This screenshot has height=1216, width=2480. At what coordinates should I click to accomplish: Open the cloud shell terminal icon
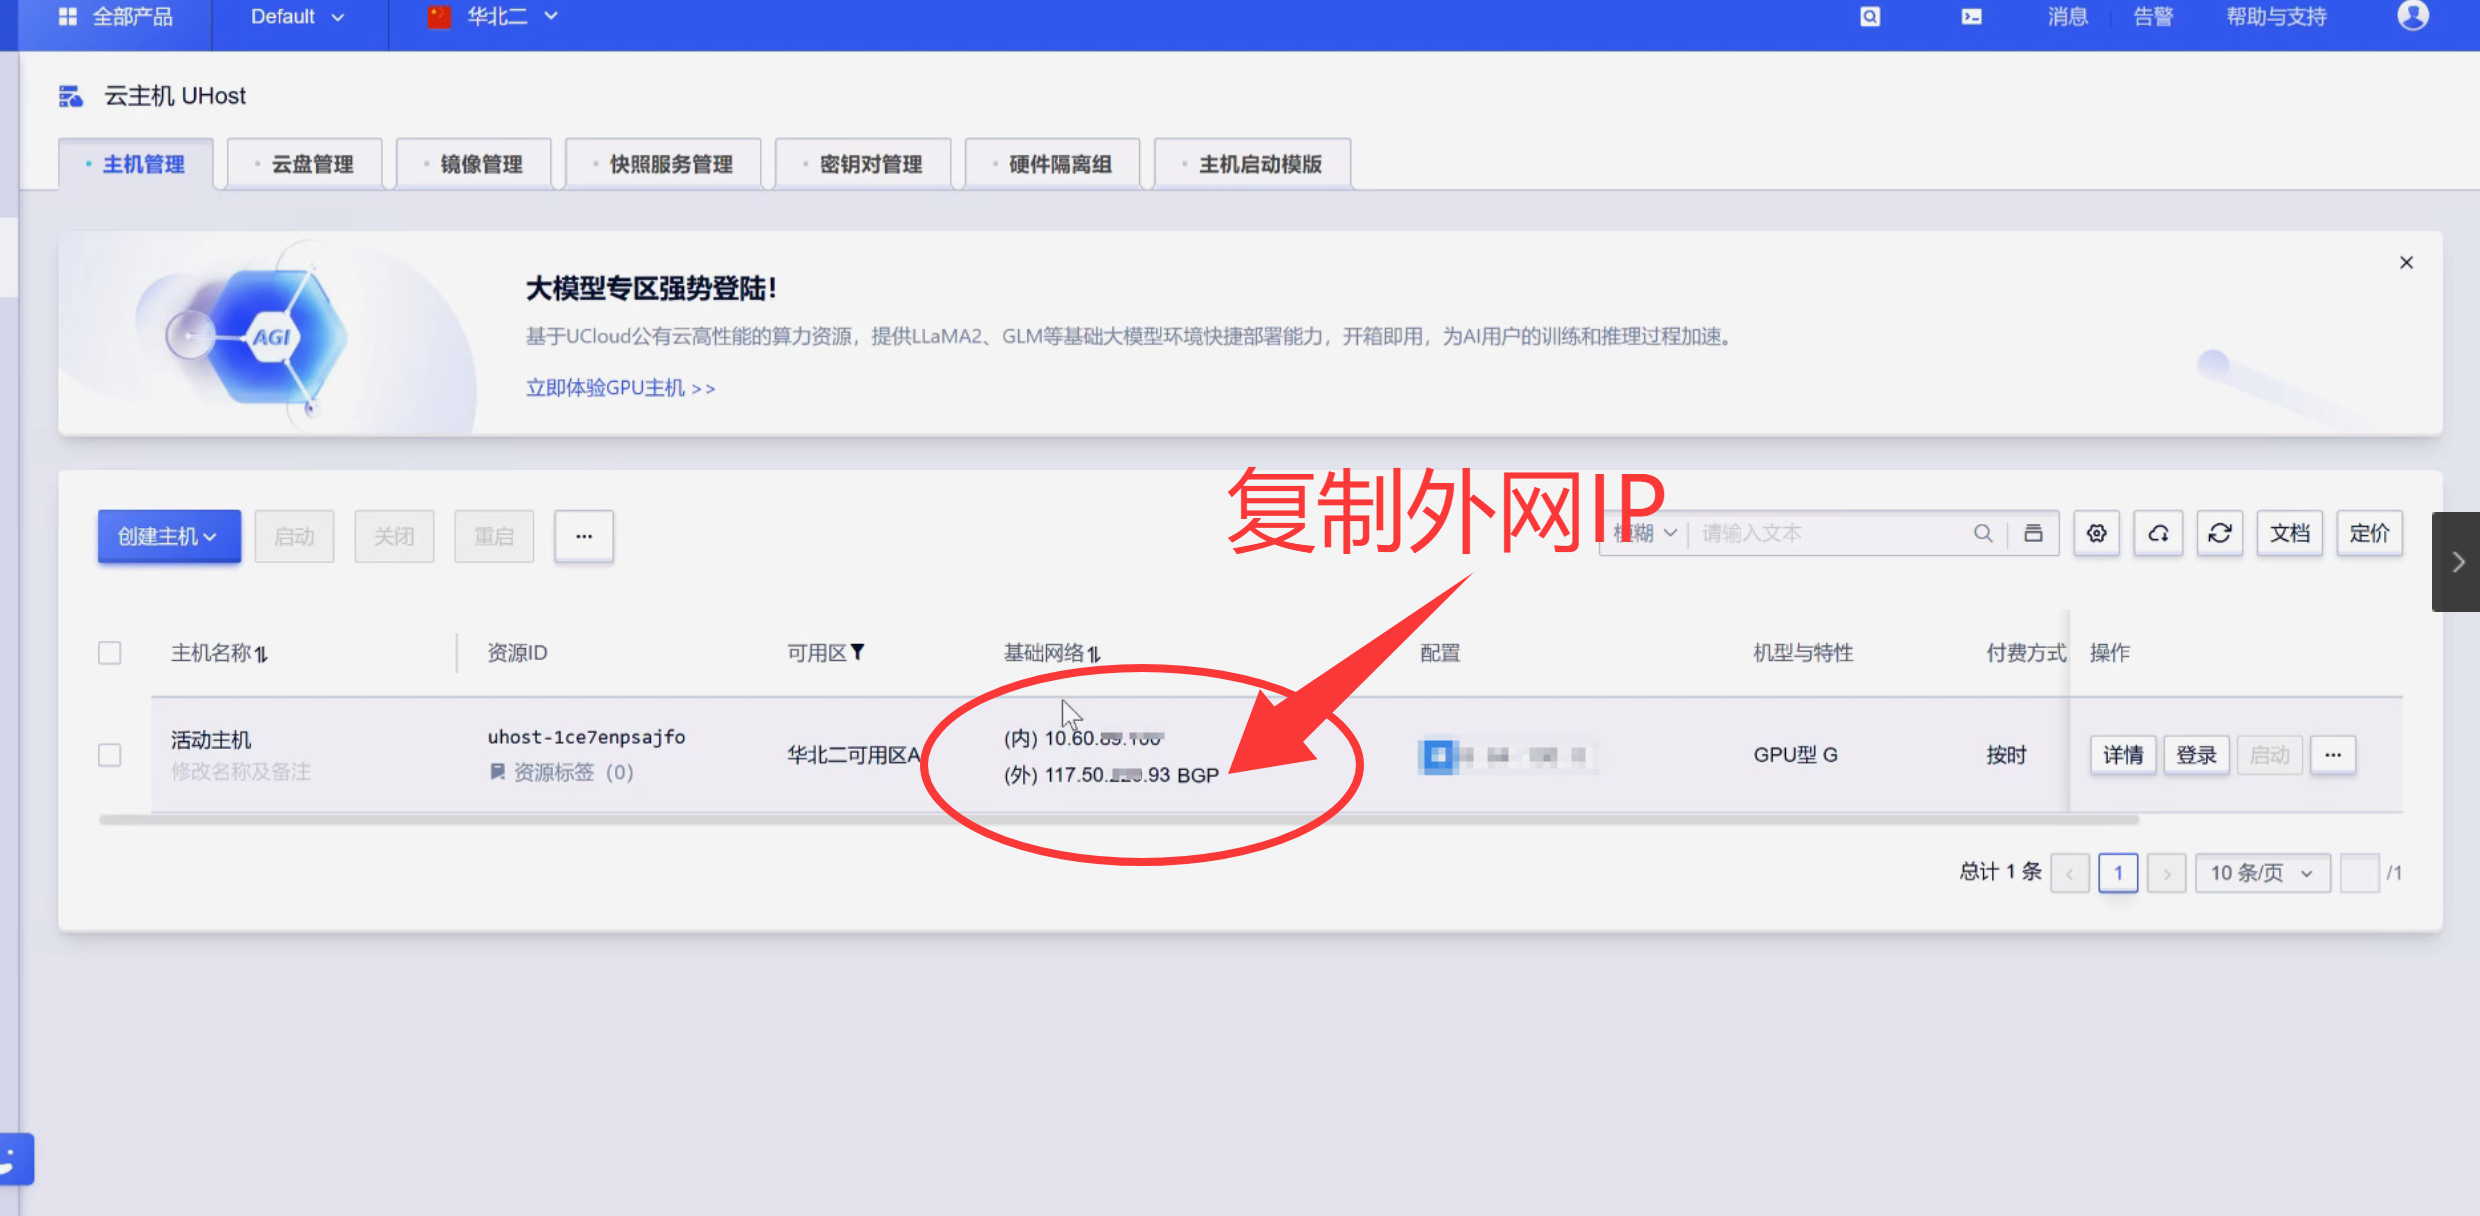1971,16
